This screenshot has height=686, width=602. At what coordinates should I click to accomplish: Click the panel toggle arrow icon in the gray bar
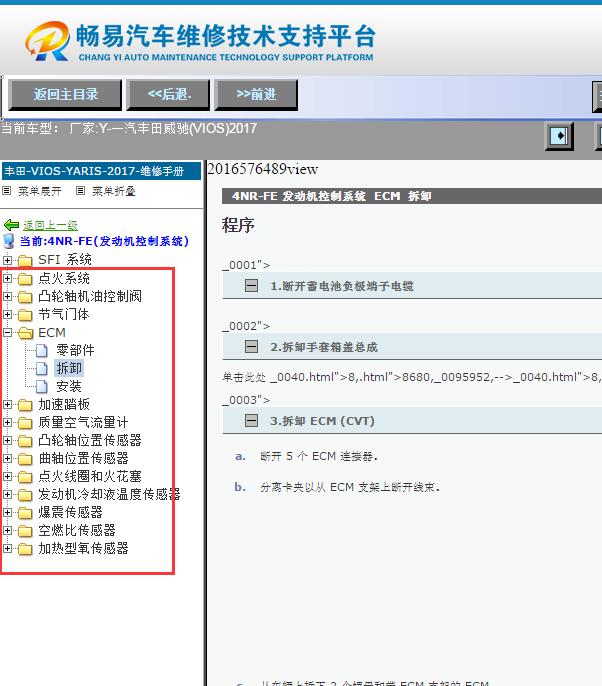point(559,136)
